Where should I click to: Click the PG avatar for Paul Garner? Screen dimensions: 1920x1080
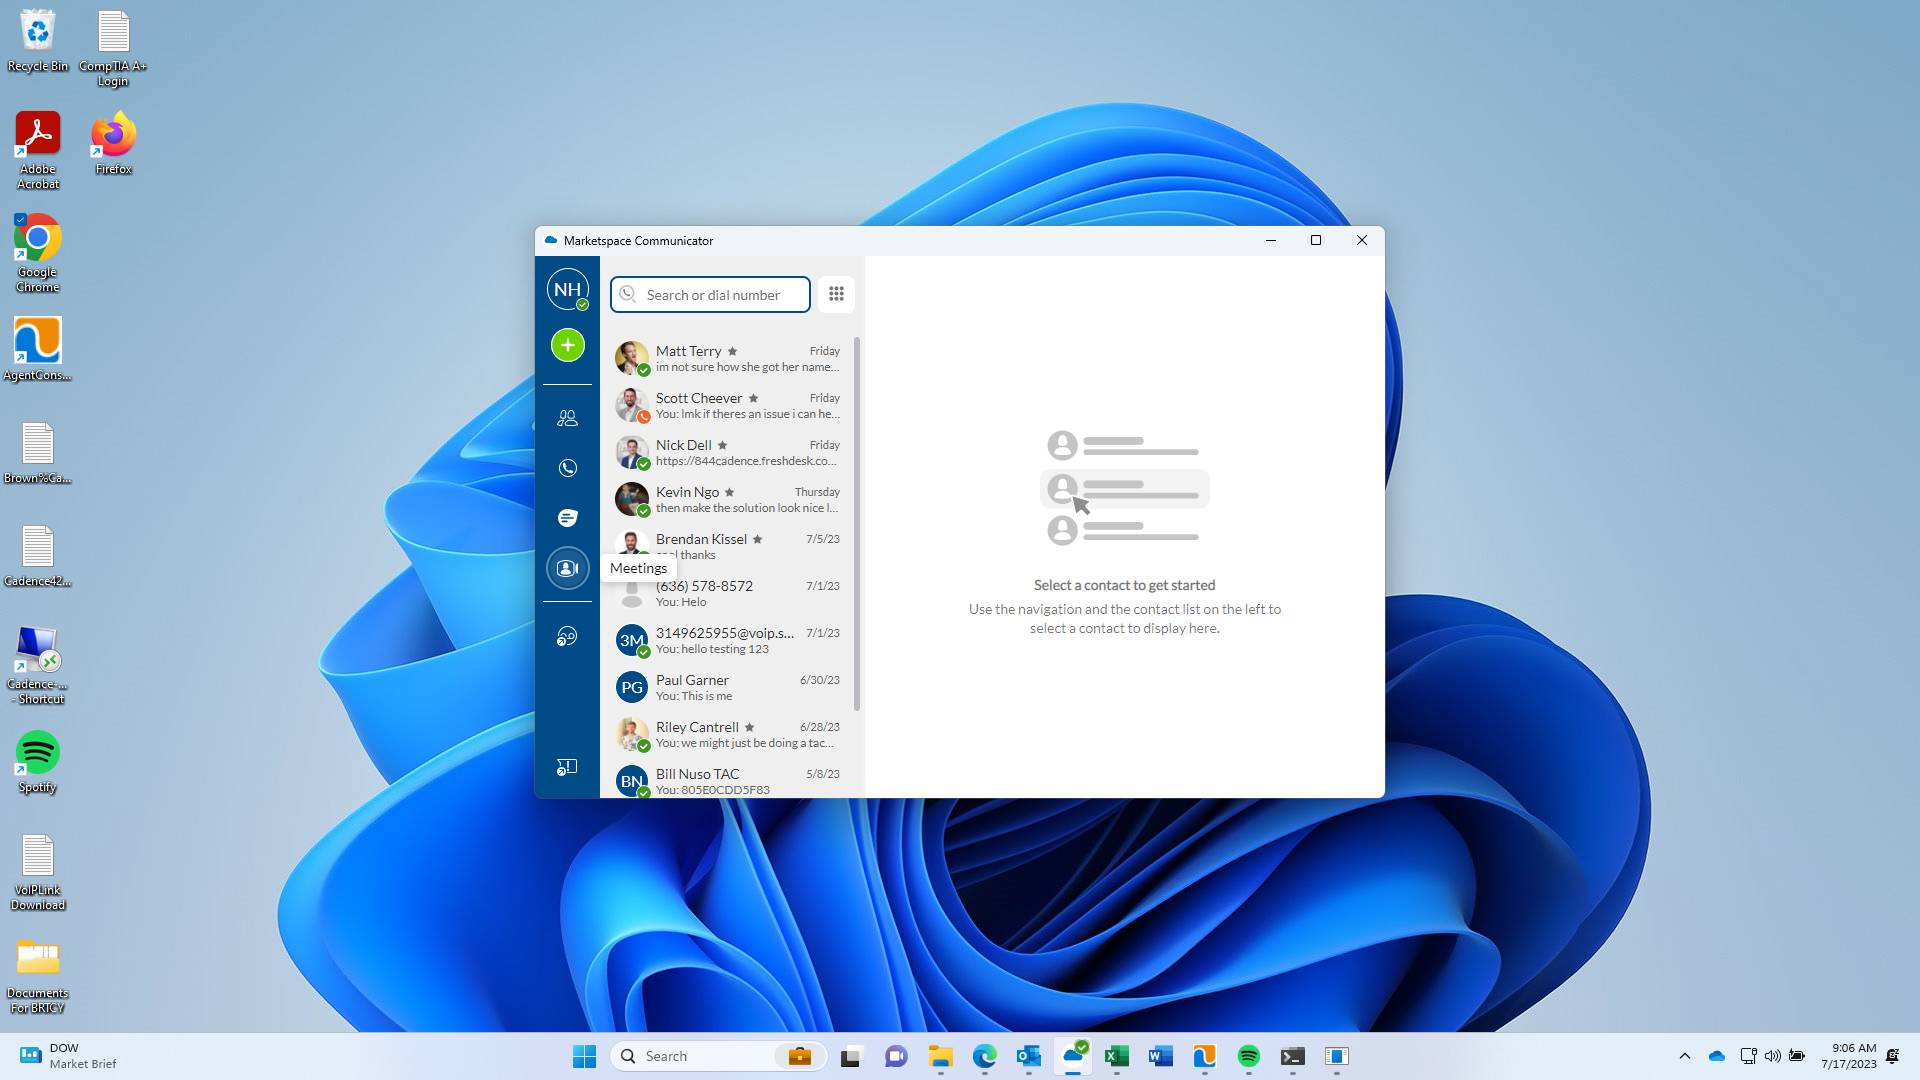[631, 687]
